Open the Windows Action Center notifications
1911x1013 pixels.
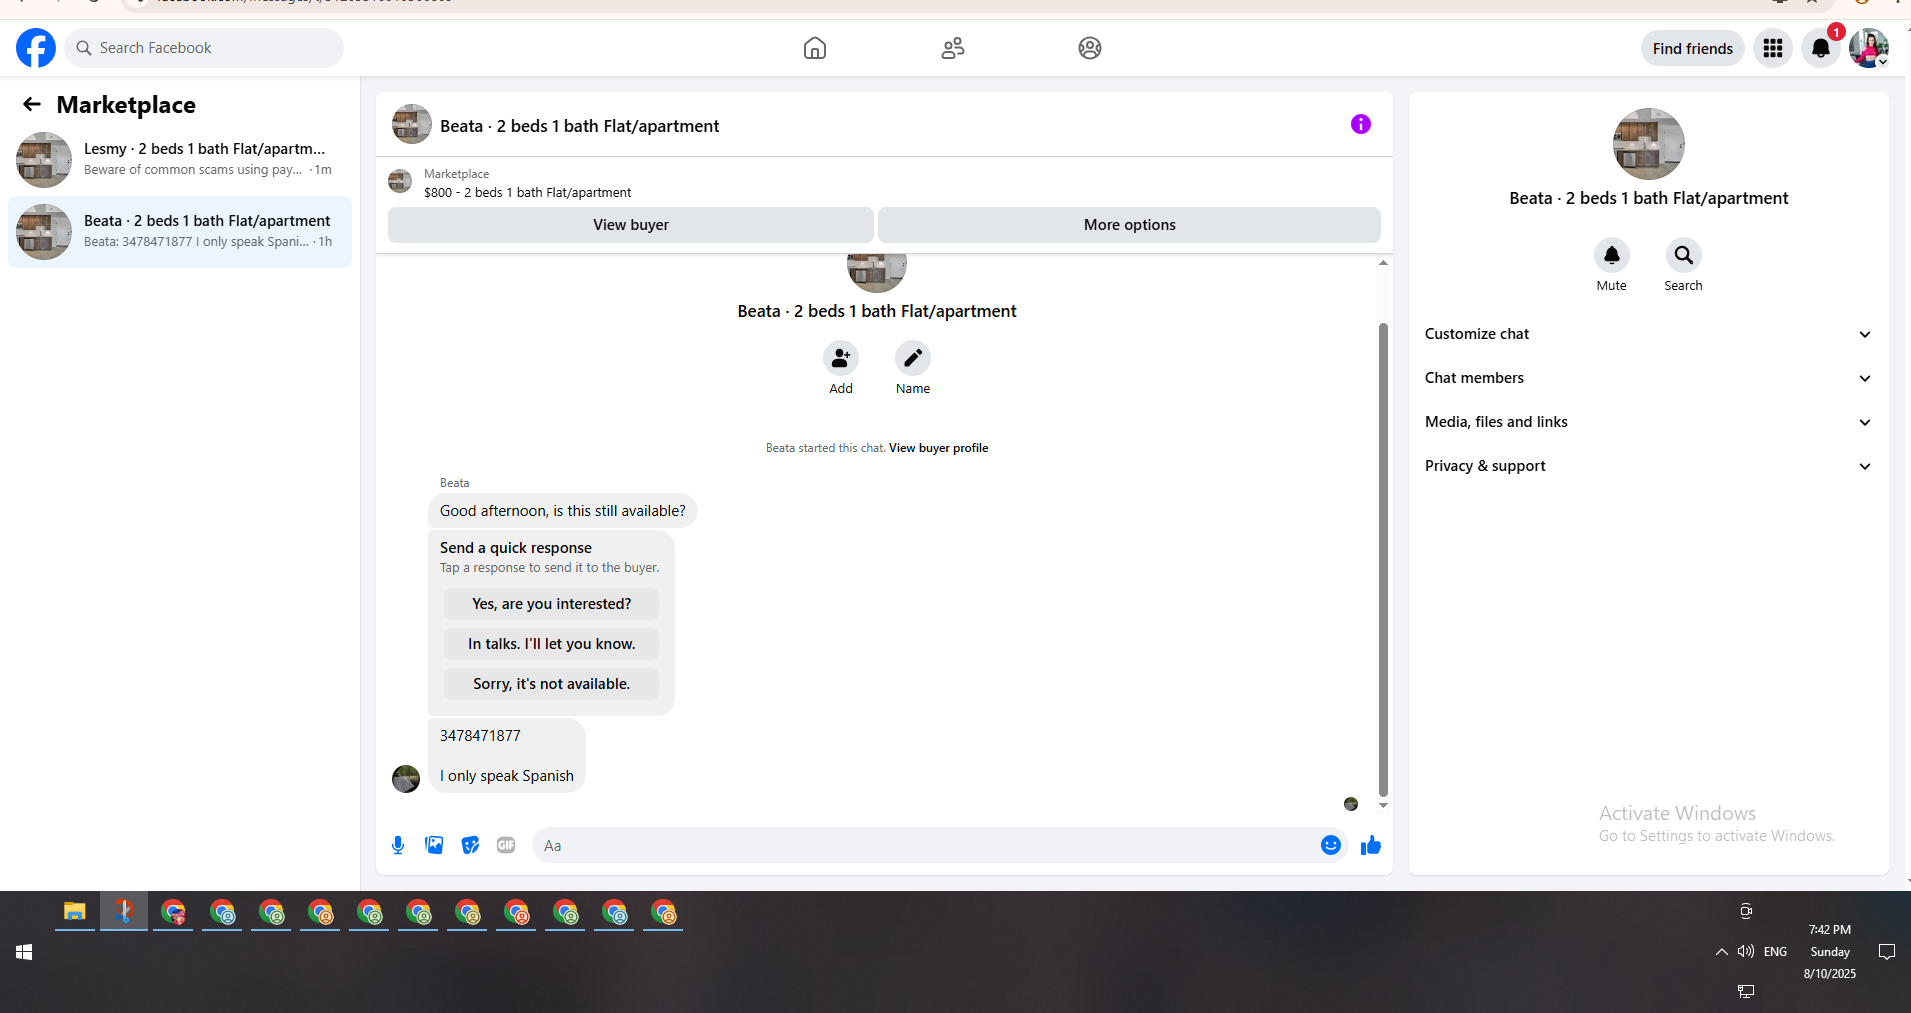[x=1887, y=952]
